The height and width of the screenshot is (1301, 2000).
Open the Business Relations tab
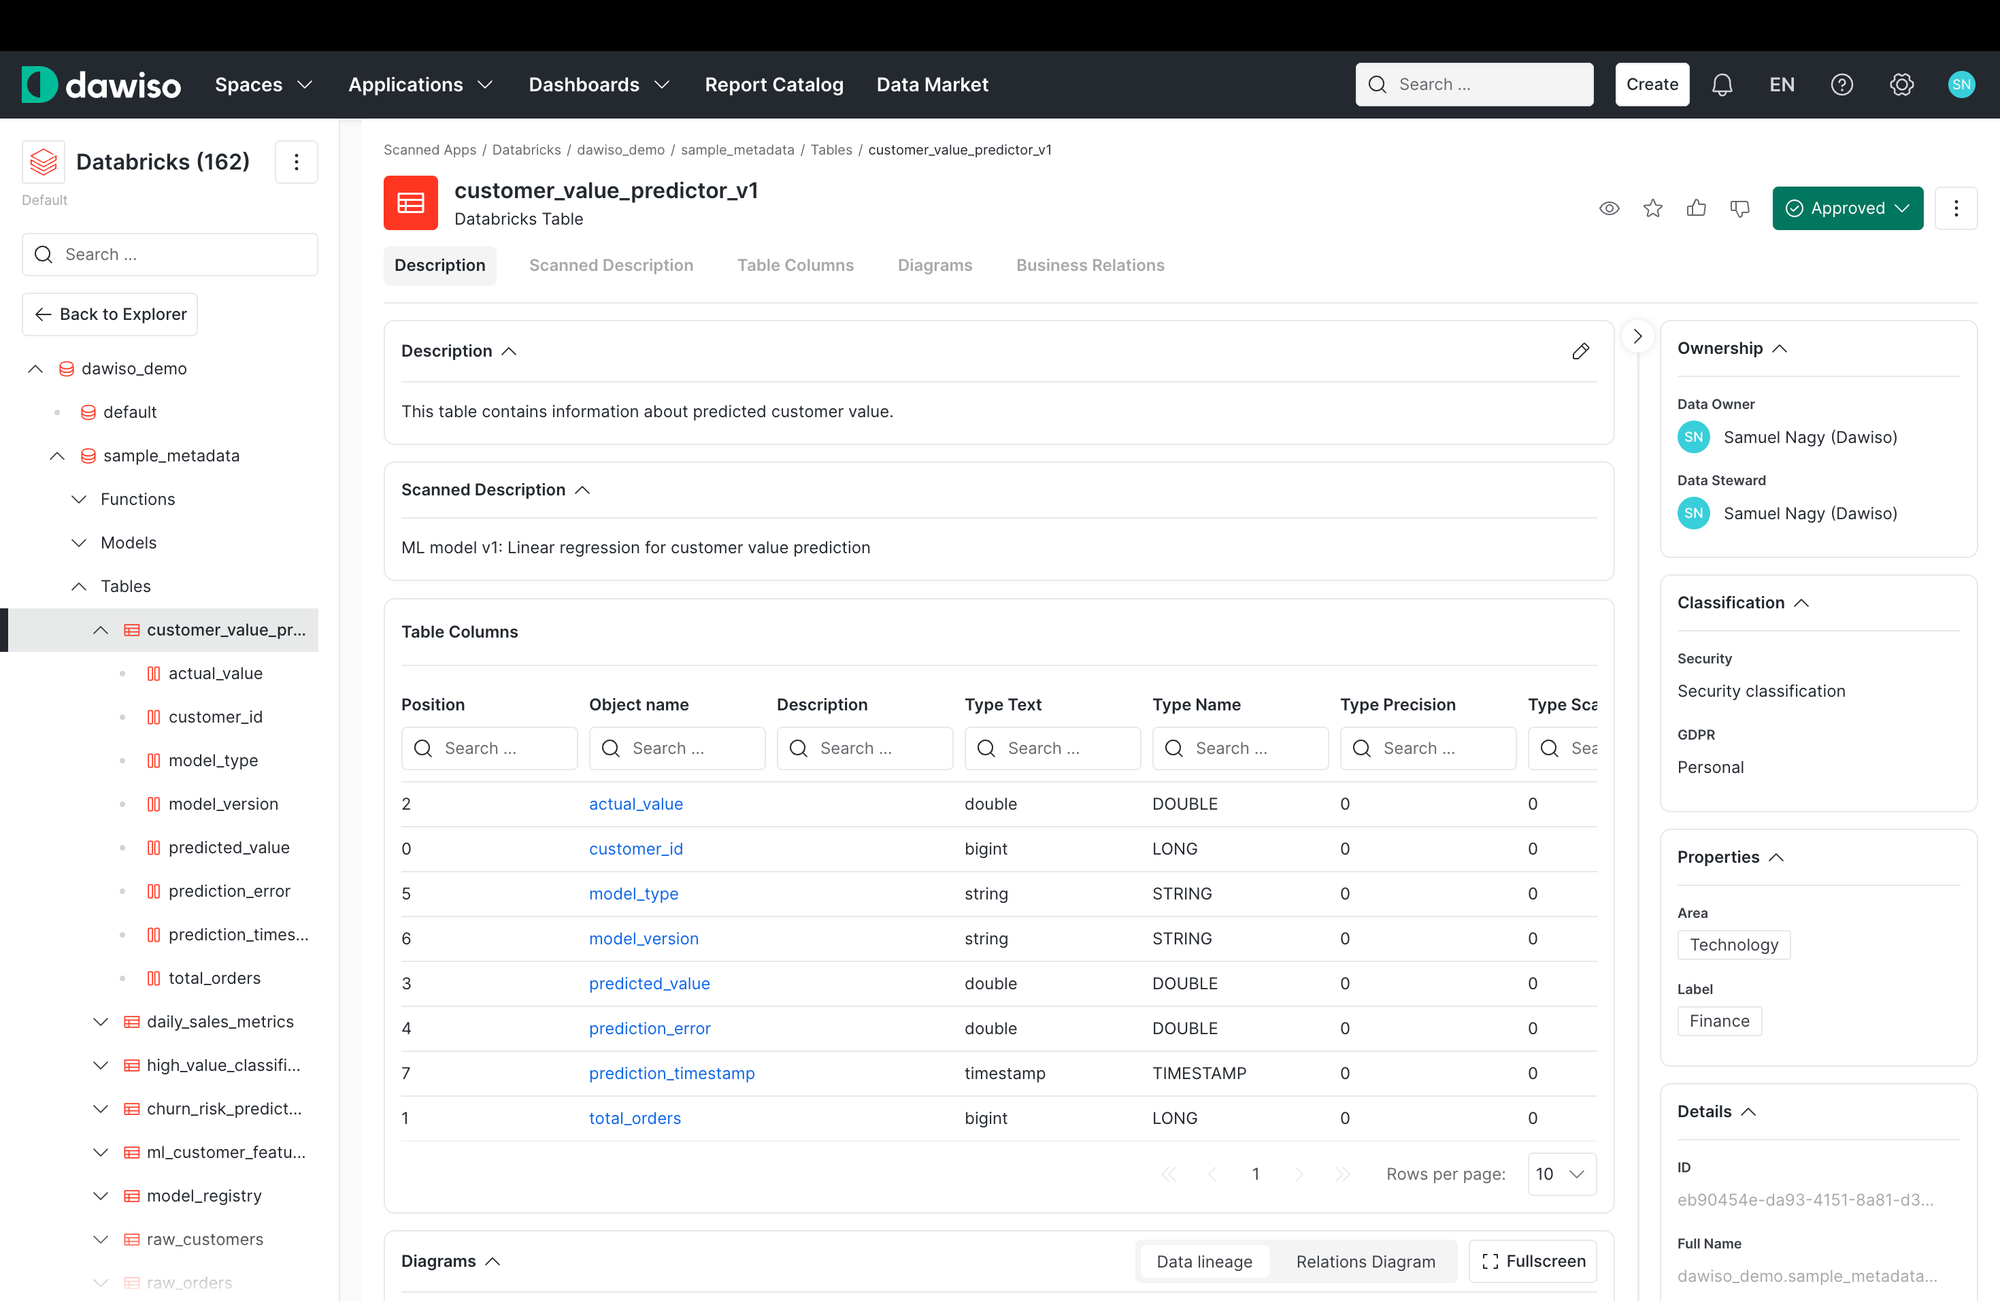pyautogui.click(x=1090, y=265)
